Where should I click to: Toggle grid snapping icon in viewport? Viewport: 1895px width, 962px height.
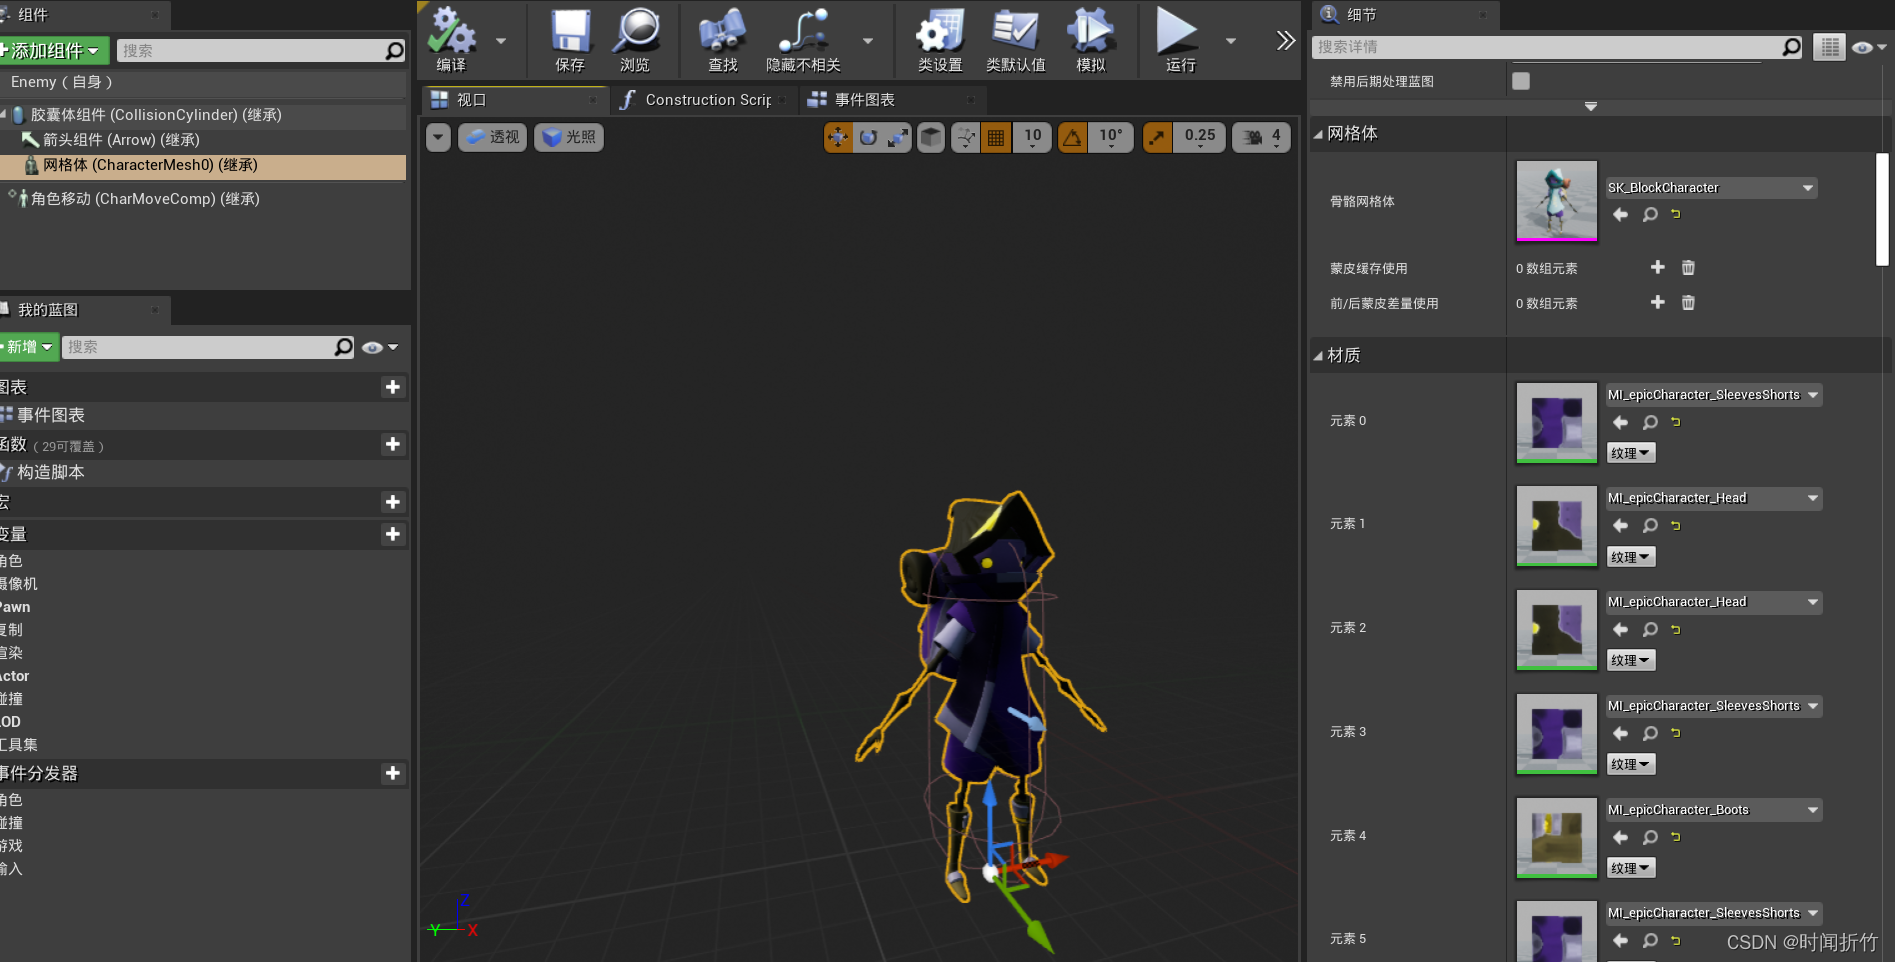coord(996,137)
